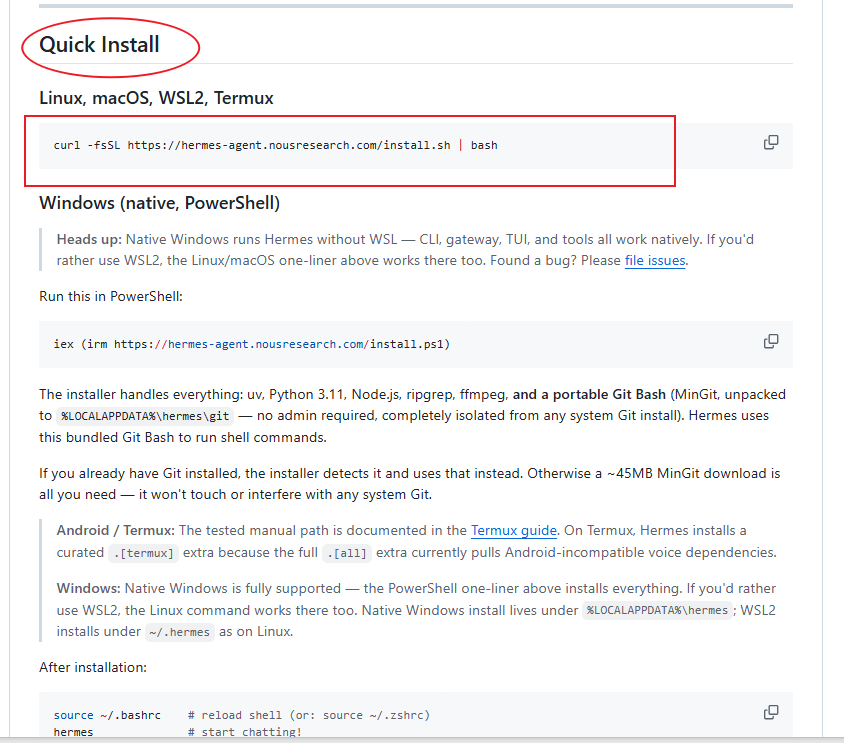844x743 pixels.
Task: Click the Linux, macOS, WSL2, Termux heading
Action: pos(156,98)
